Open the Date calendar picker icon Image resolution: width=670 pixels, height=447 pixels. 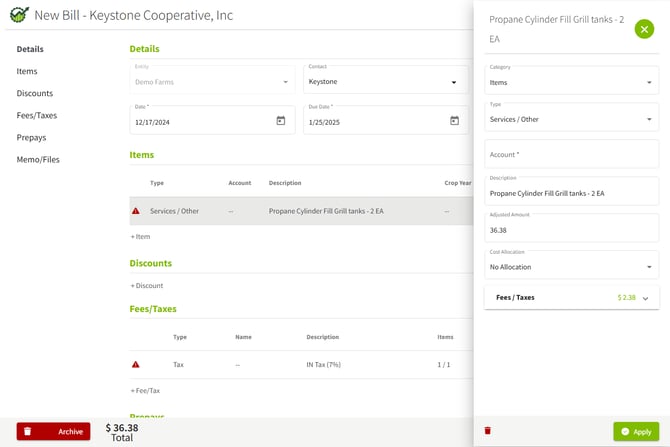[x=281, y=121]
